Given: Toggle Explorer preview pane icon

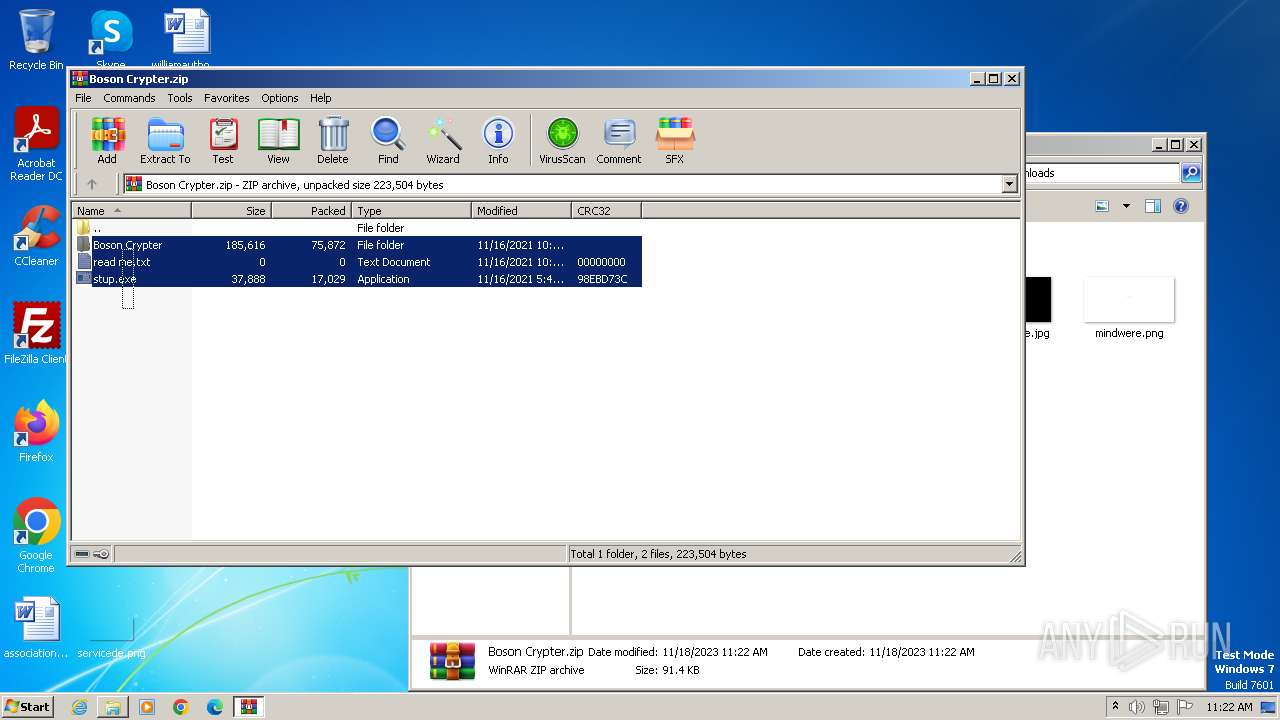Looking at the screenshot, I should [1153, 206].
